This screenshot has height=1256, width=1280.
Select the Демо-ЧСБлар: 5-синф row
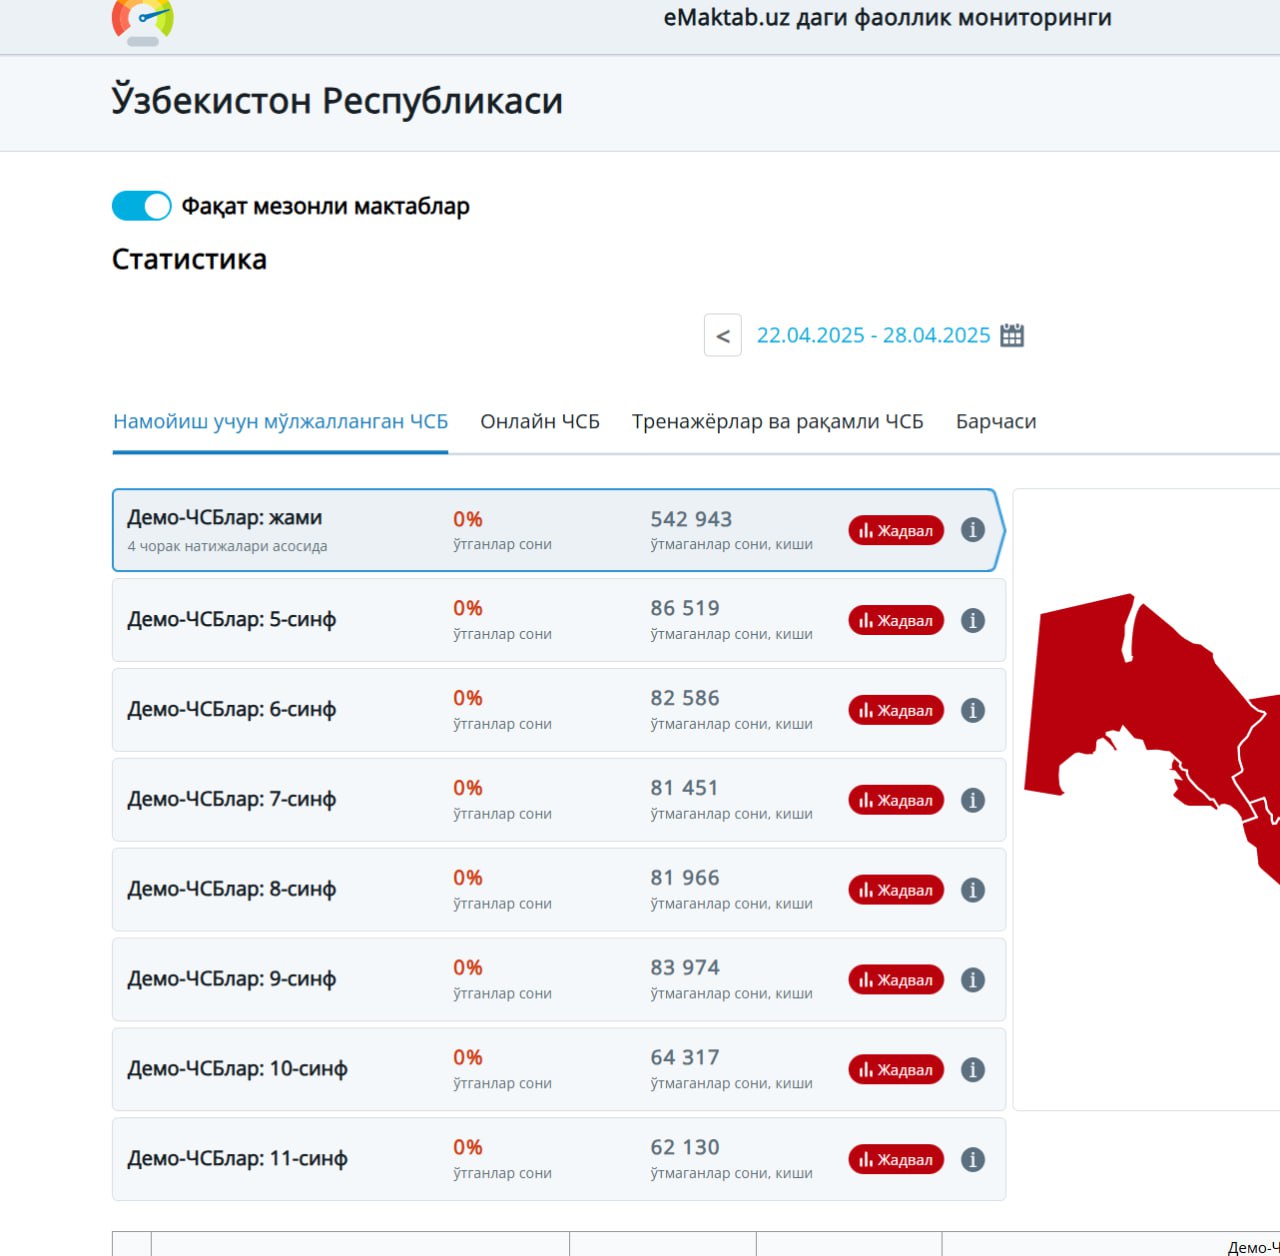coord(300,620)
